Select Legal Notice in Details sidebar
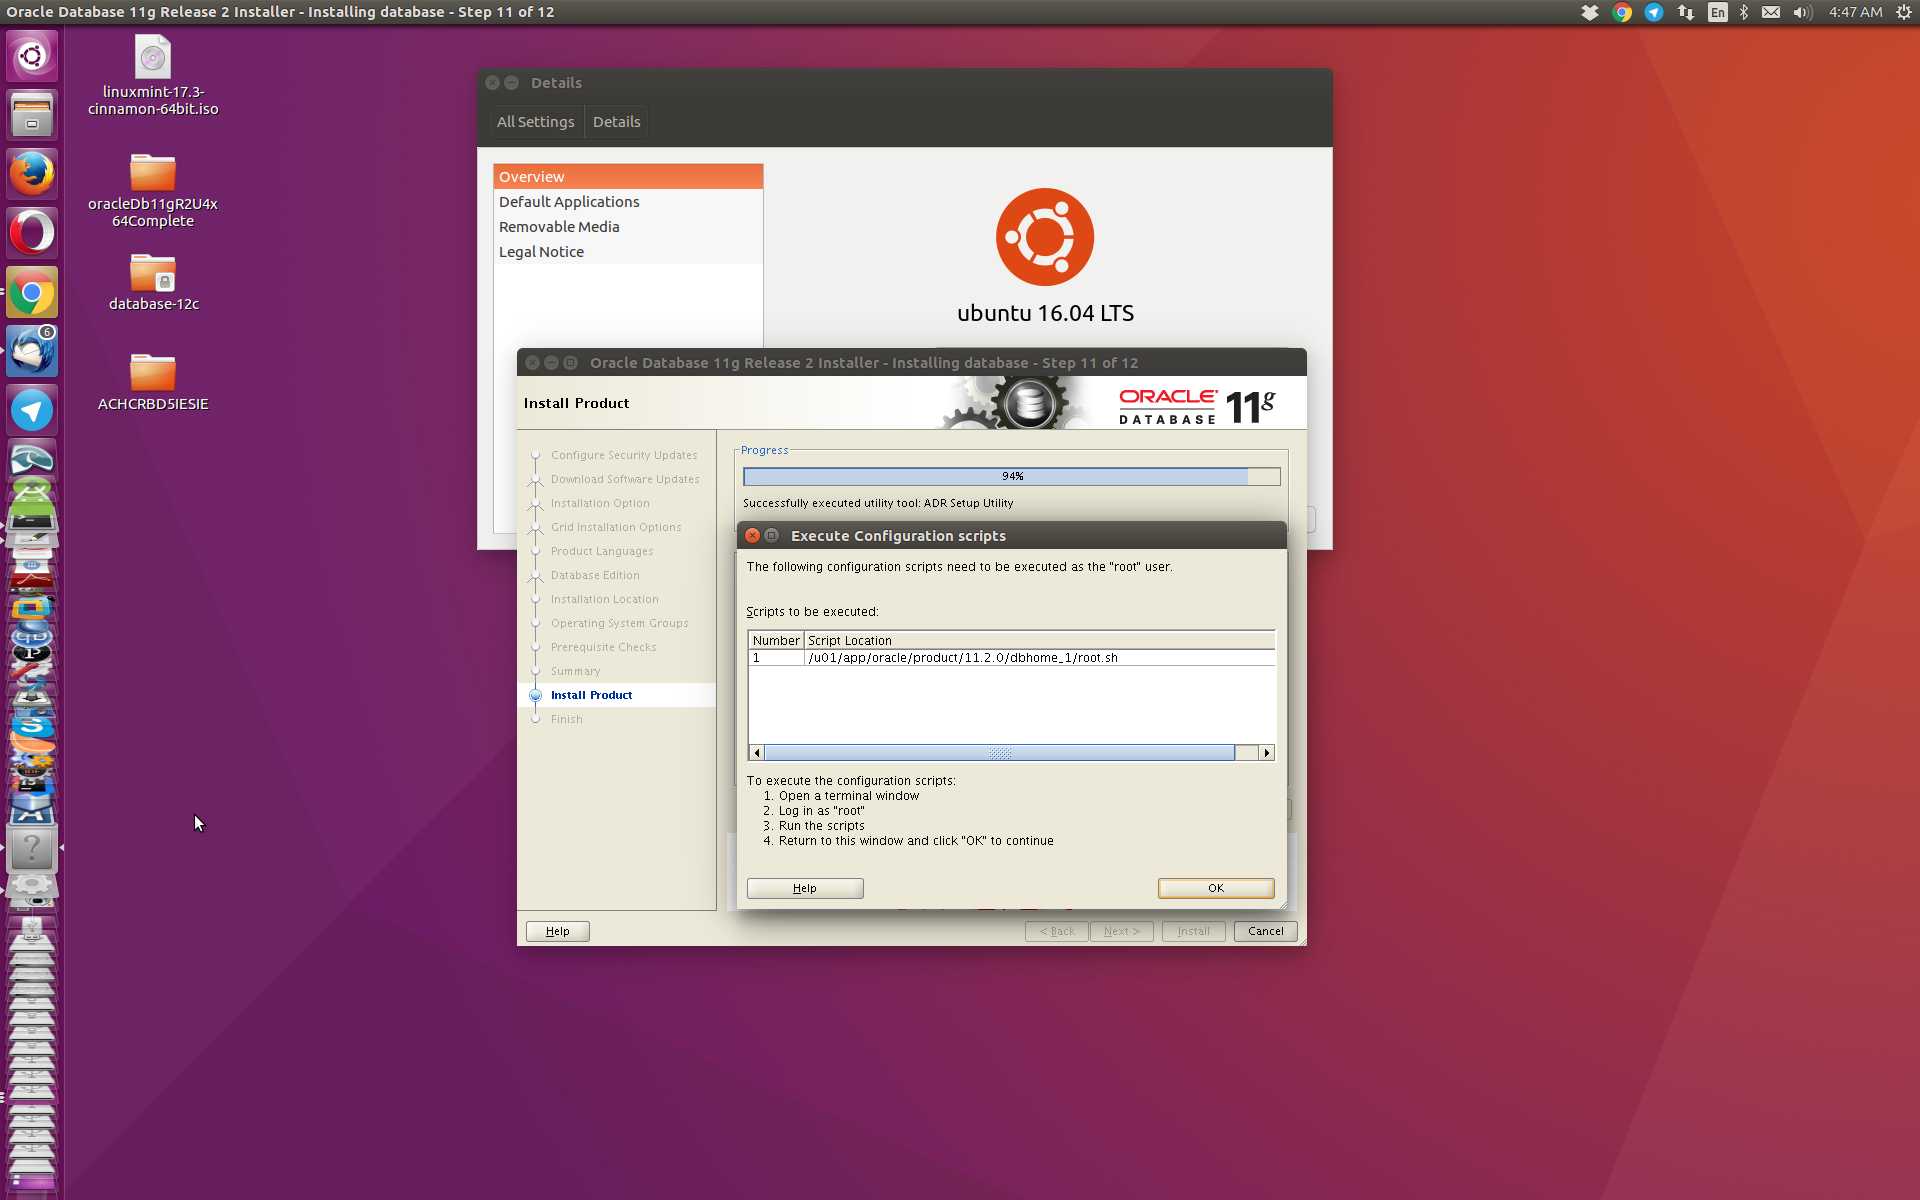This screenshot has width=1920, height=1200. pos(628,252)
